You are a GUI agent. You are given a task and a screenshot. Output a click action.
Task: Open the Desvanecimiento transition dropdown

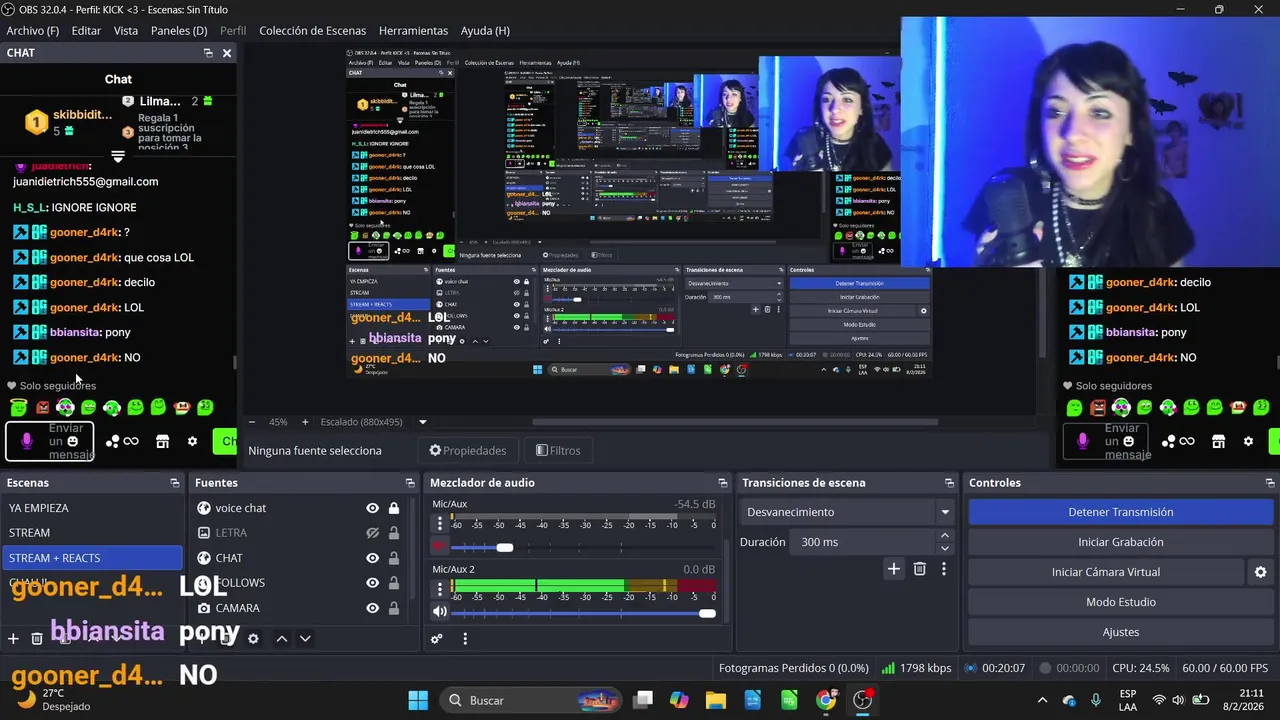pos(846,512)
